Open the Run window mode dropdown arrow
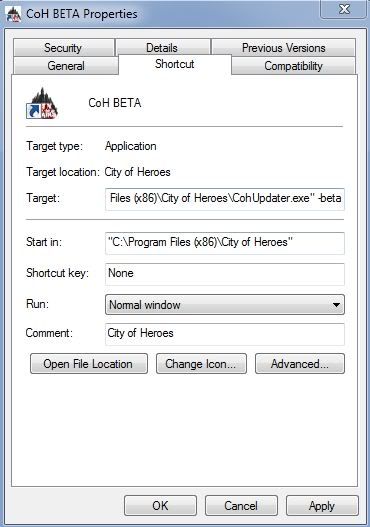Image resolution: width=370 pixels, height=527 pixels. pyautogui.click(x=336, y=305)
